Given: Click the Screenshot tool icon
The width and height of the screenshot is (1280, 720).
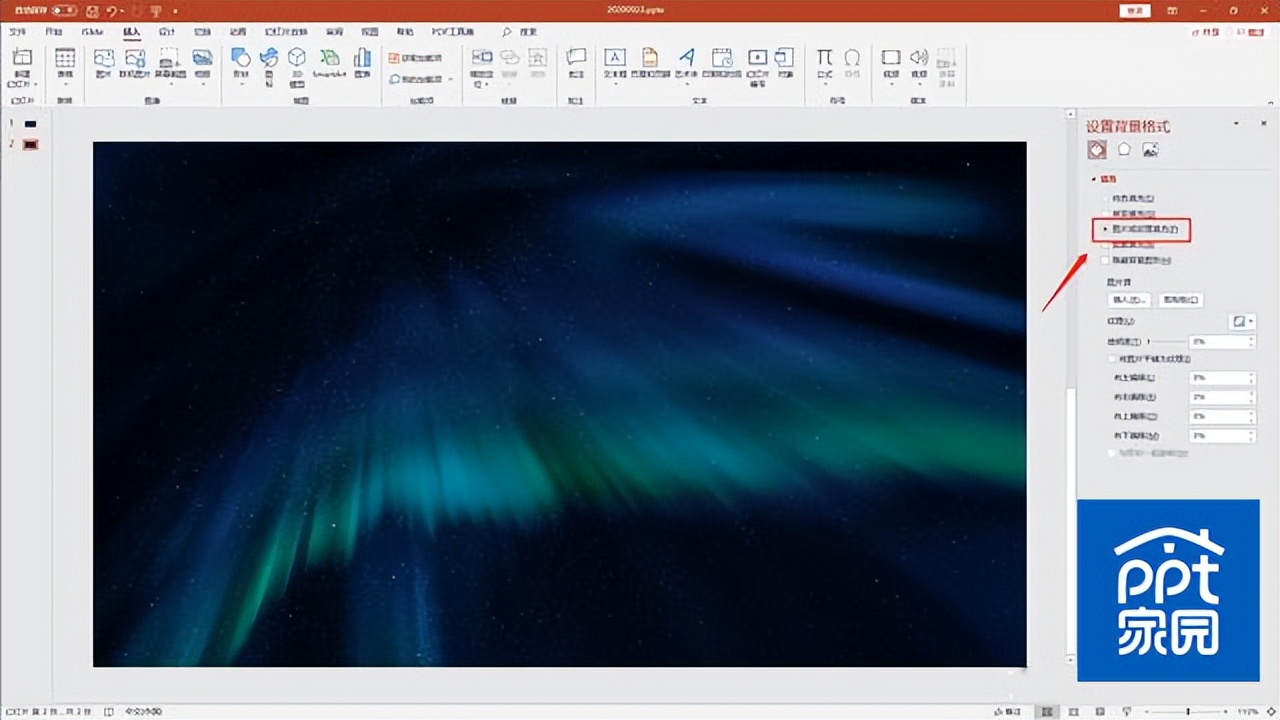Looking at the screenshot, I should [168, 58].
